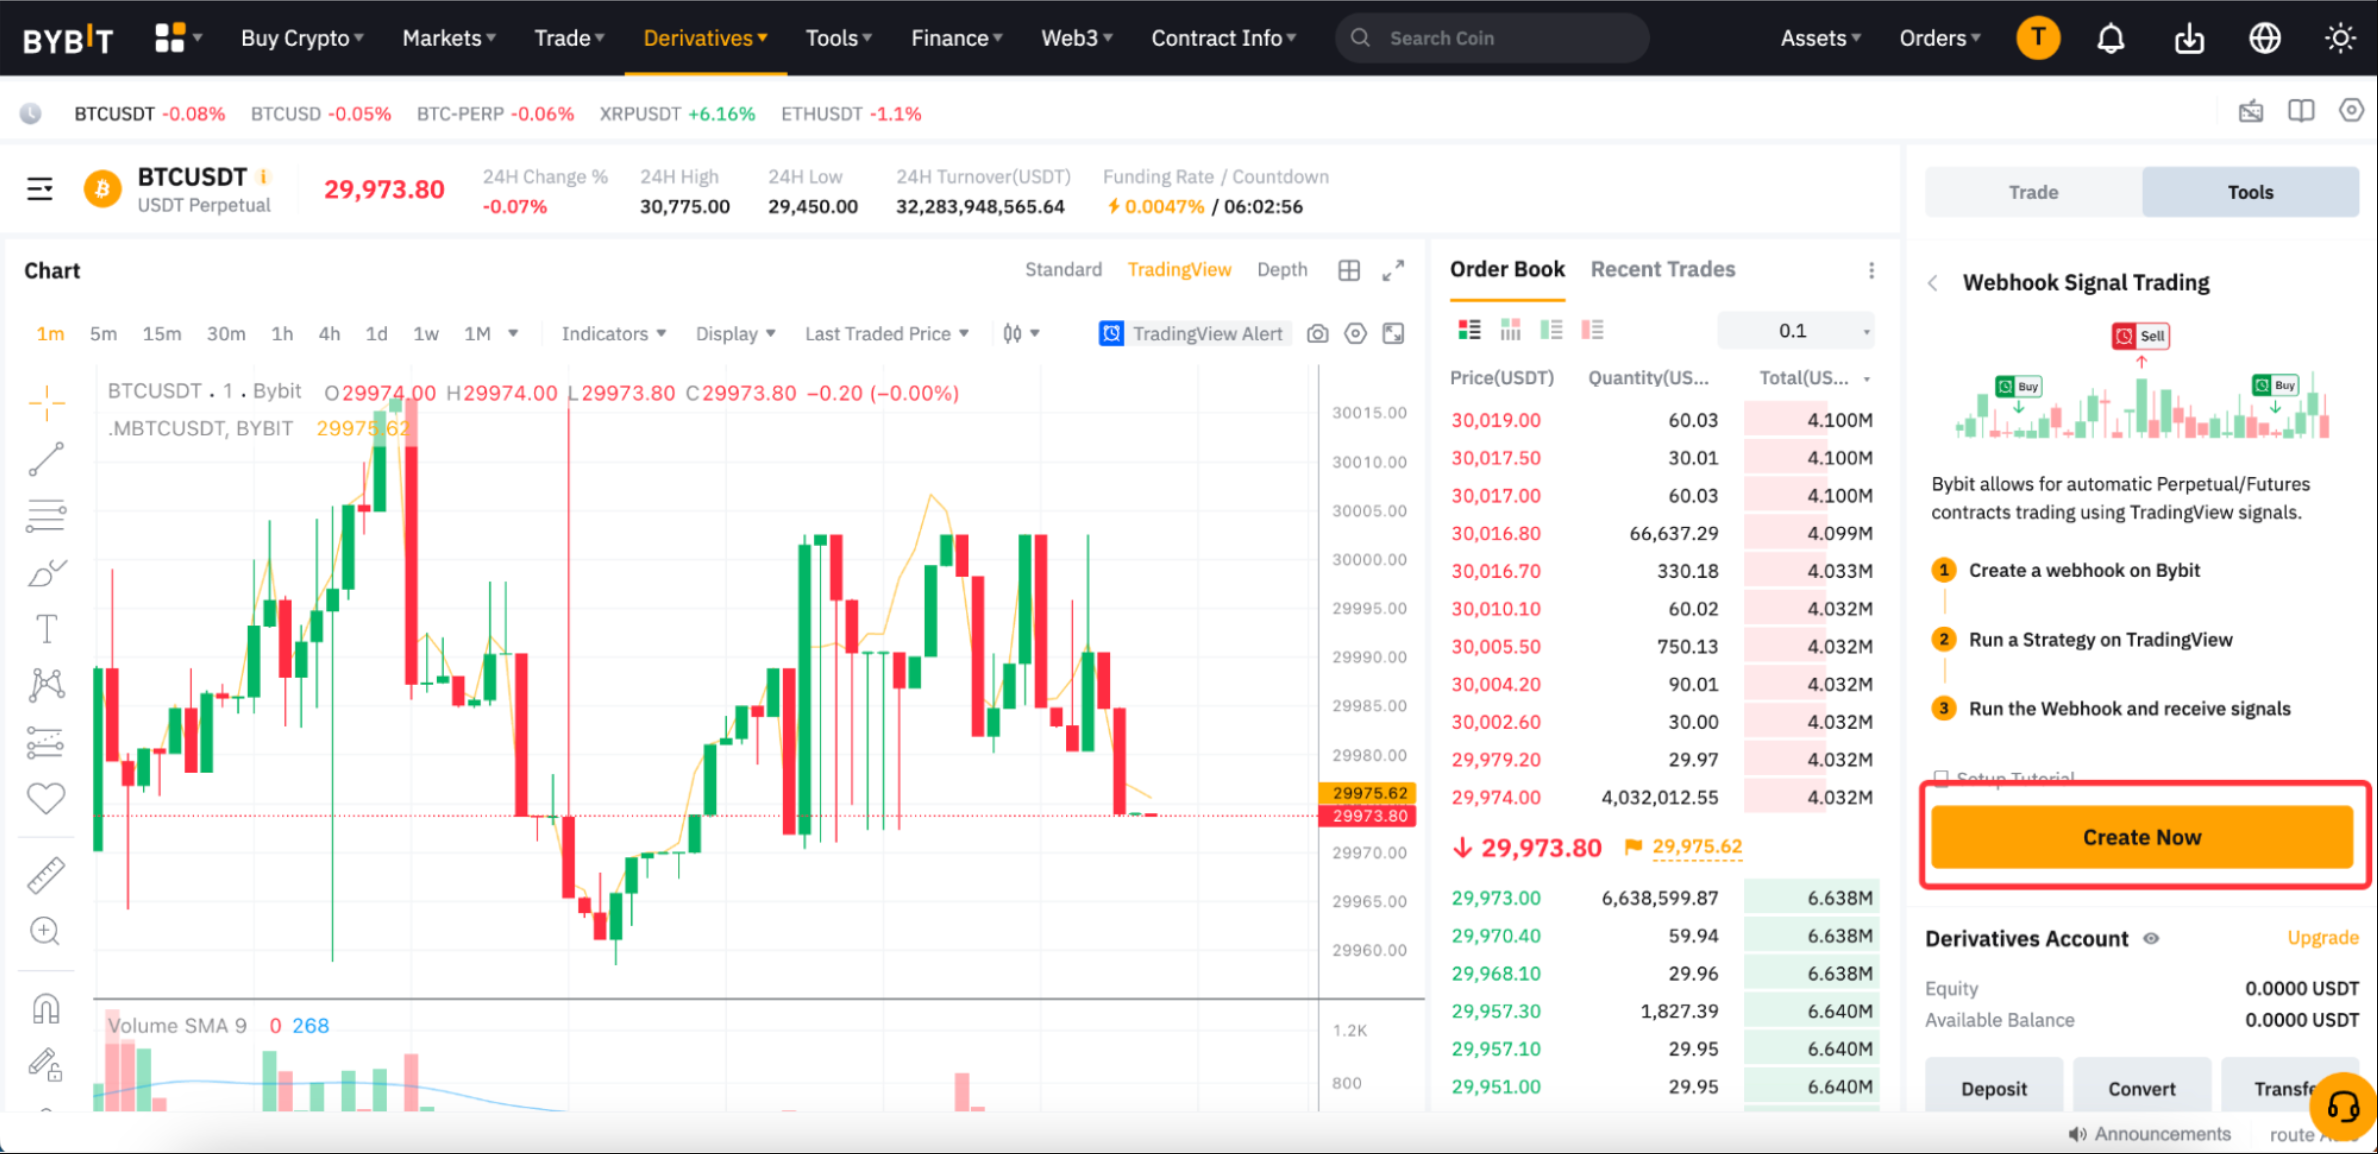This screenshot has width=2378, height=1154.
Task: Switch to the TradingView chart mode
Action: [1181, 270]
